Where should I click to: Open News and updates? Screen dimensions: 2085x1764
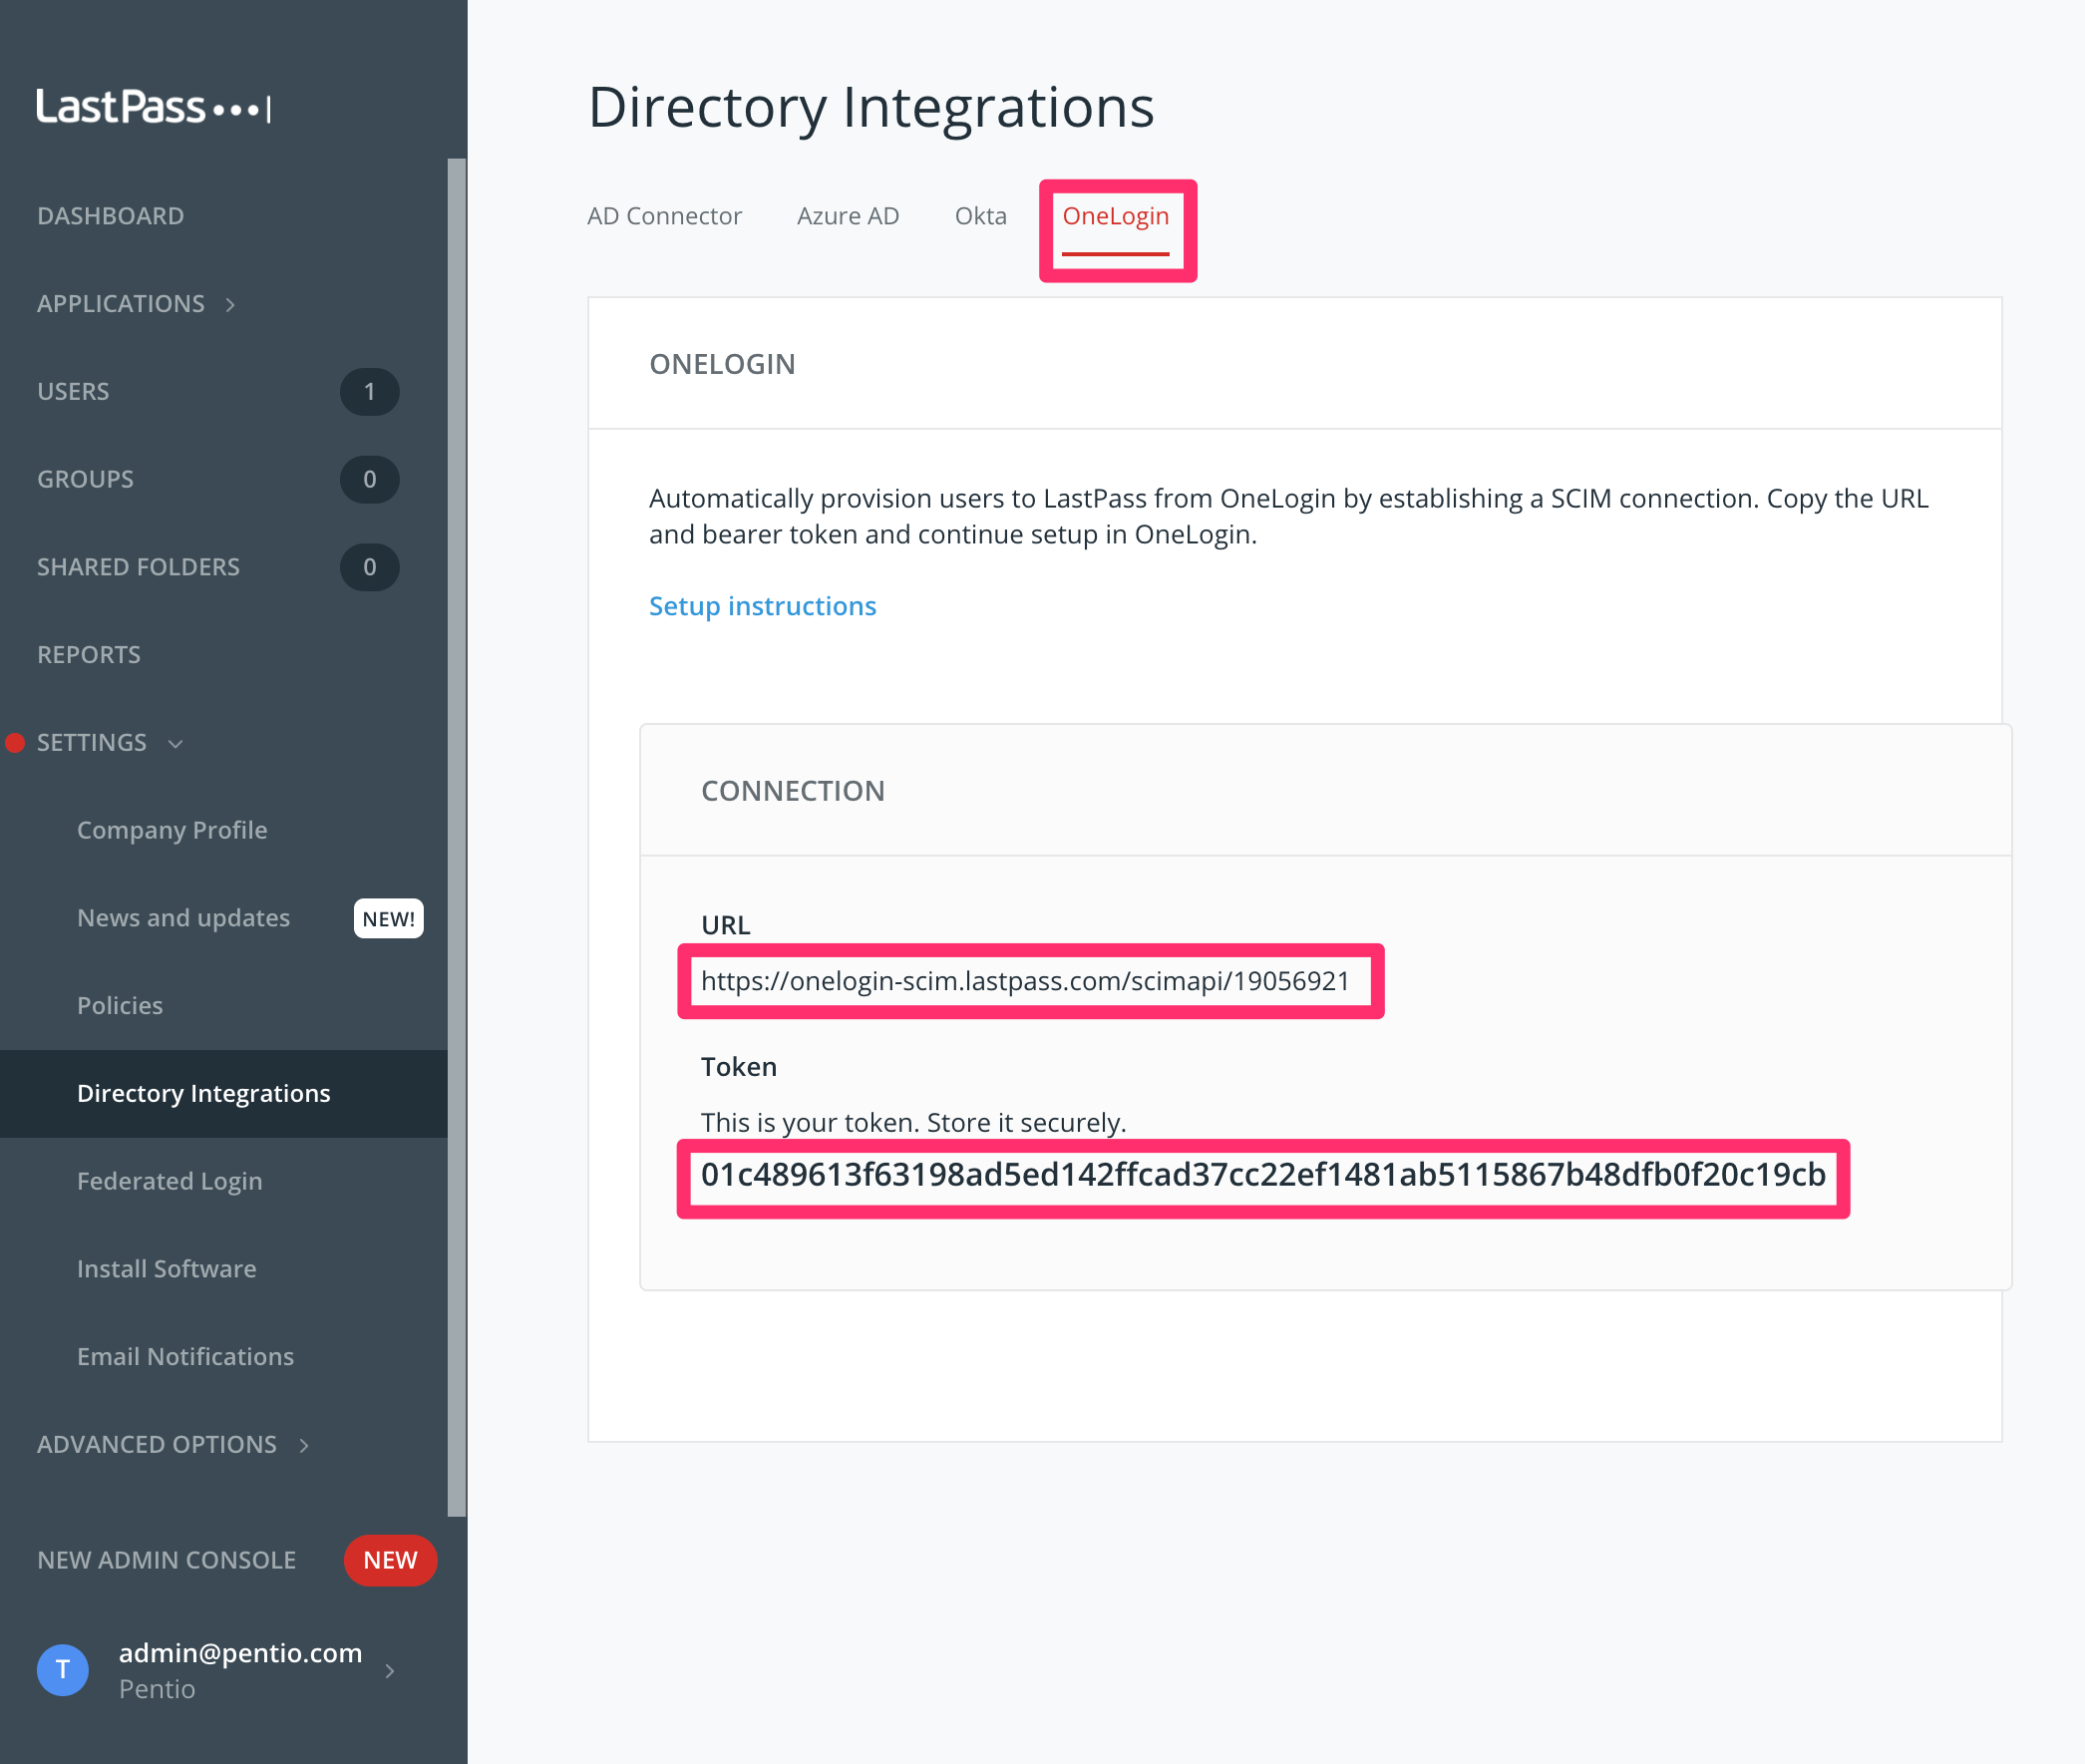(x=183, y=918)
